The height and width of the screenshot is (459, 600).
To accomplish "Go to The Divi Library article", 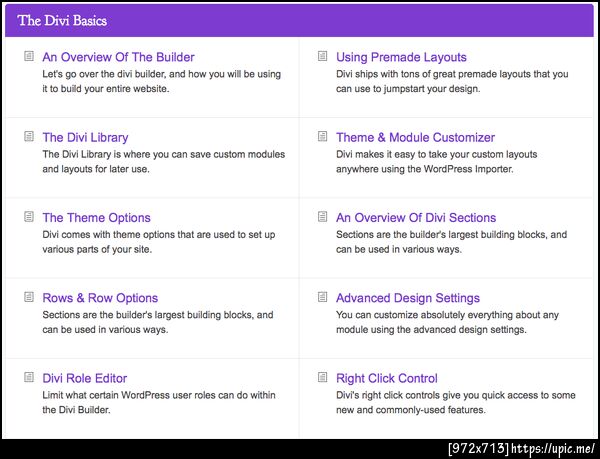I will pyautogui.click(x=85, y=137).
